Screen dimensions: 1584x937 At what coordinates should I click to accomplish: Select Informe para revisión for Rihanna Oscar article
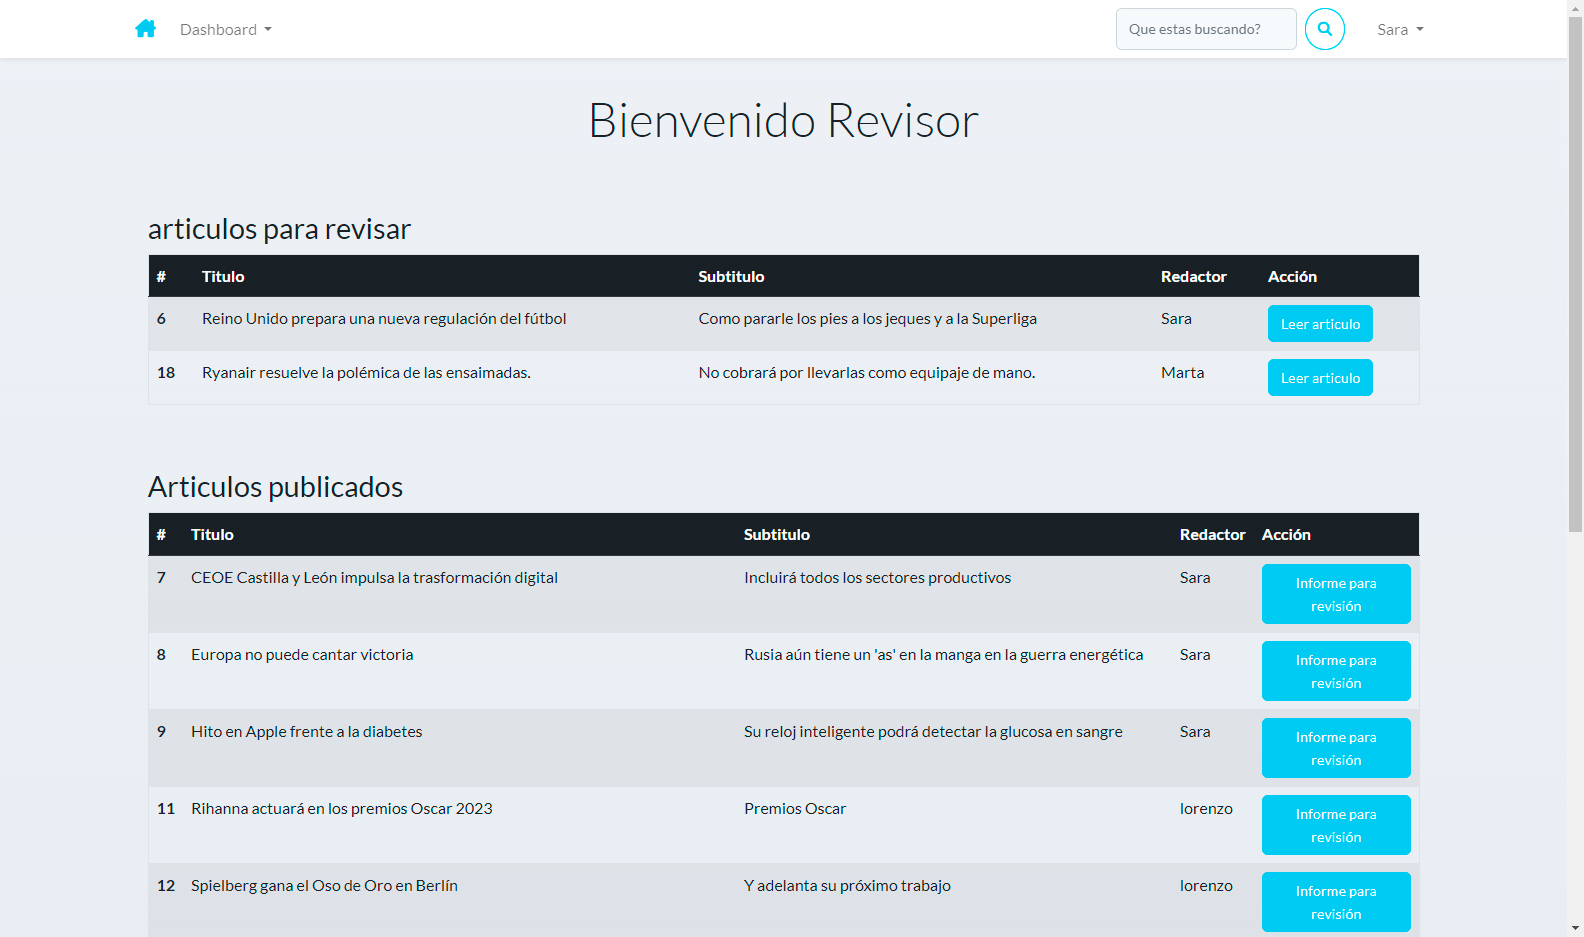click(1335, 825)
